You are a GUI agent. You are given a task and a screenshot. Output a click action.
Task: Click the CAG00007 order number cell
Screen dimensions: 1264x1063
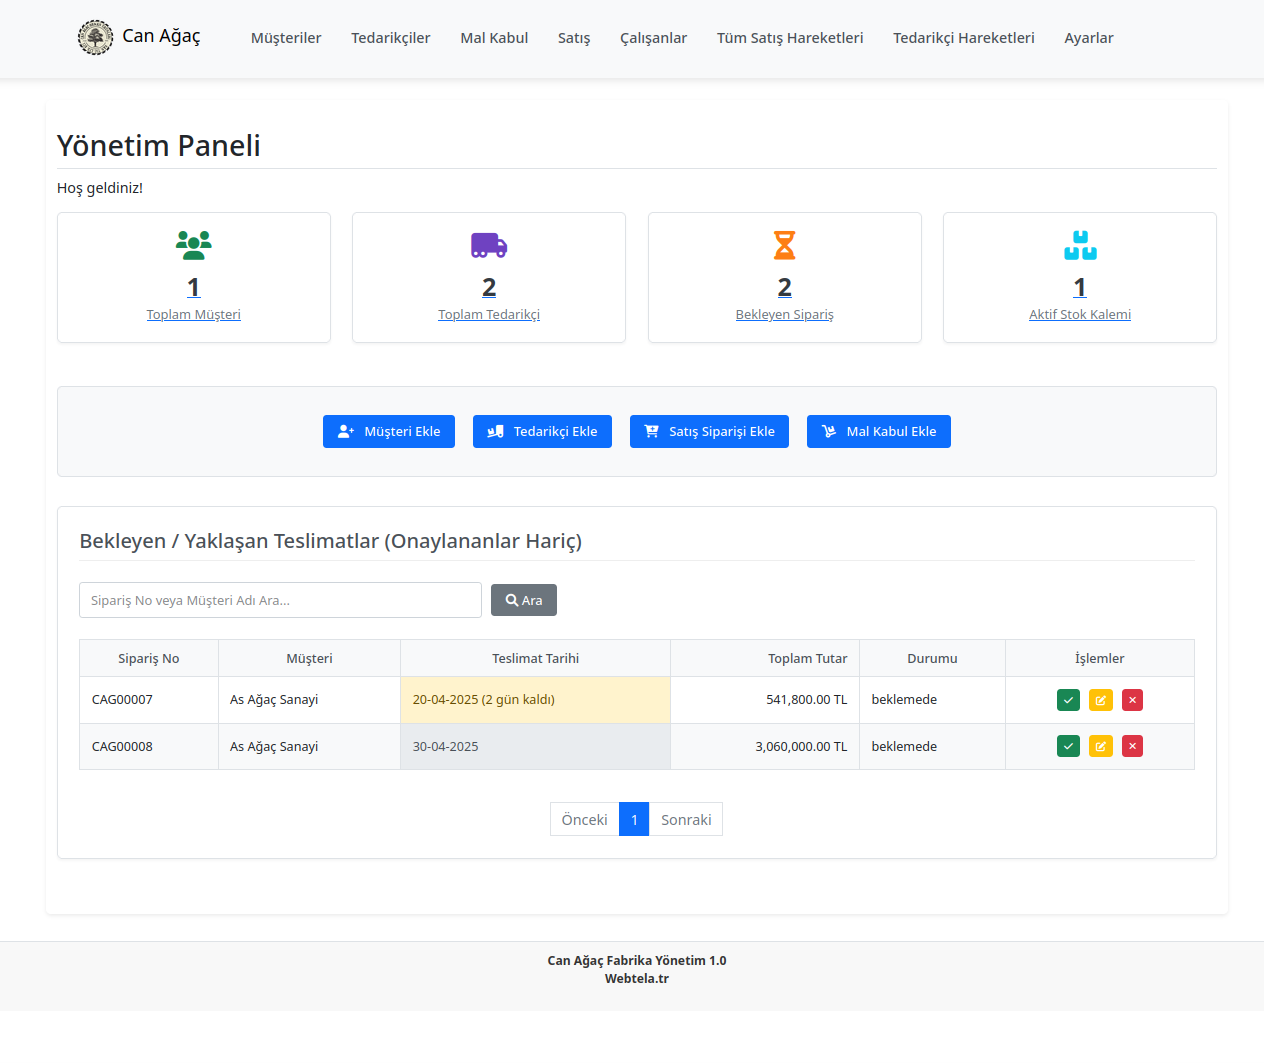149,700
